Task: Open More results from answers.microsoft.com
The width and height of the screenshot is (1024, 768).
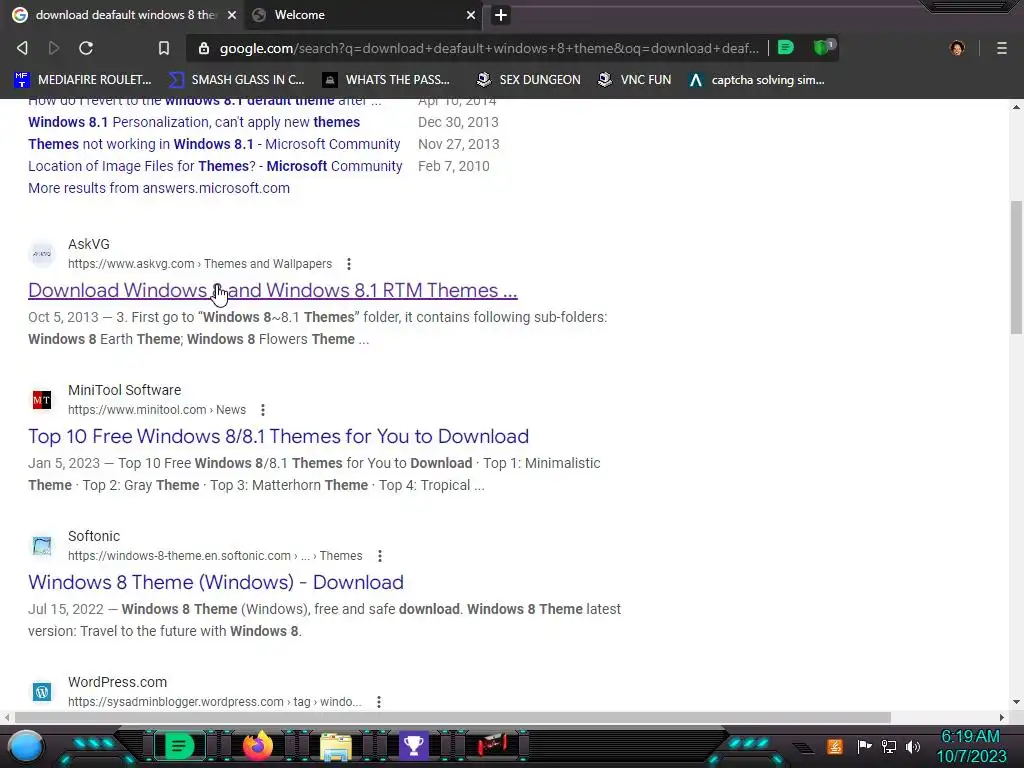Action: (x=159, y=188)
